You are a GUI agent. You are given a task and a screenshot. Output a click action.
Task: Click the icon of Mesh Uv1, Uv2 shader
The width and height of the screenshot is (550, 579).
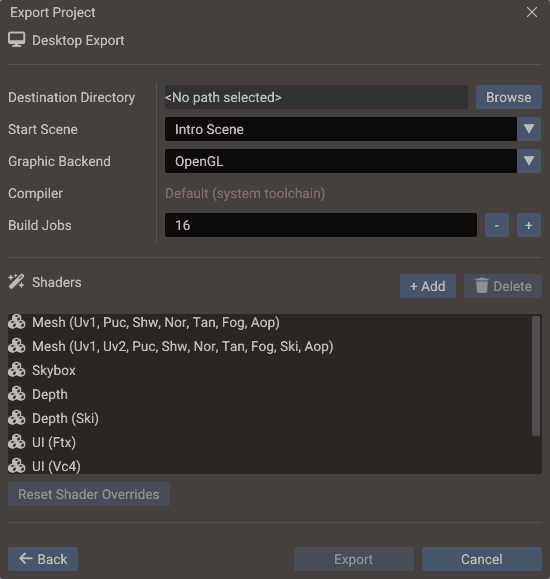click(17, 346)
